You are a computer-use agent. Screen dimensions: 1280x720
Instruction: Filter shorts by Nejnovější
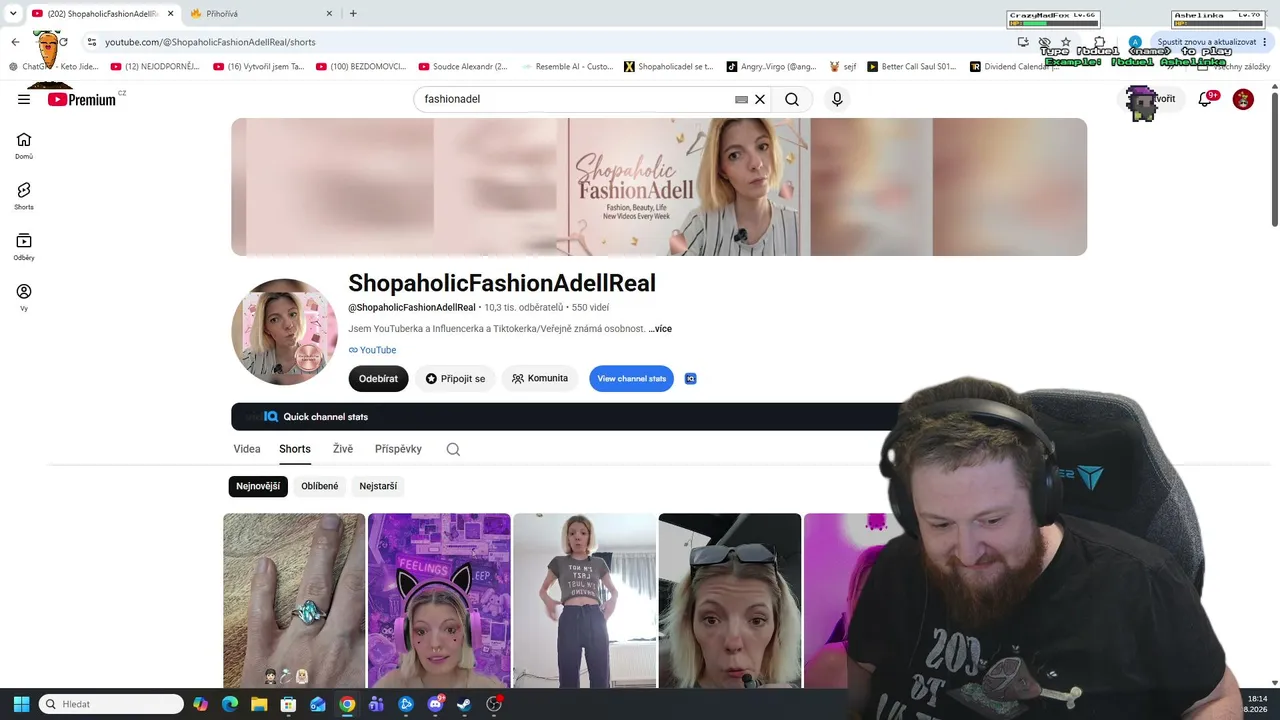tap(258, 486)
